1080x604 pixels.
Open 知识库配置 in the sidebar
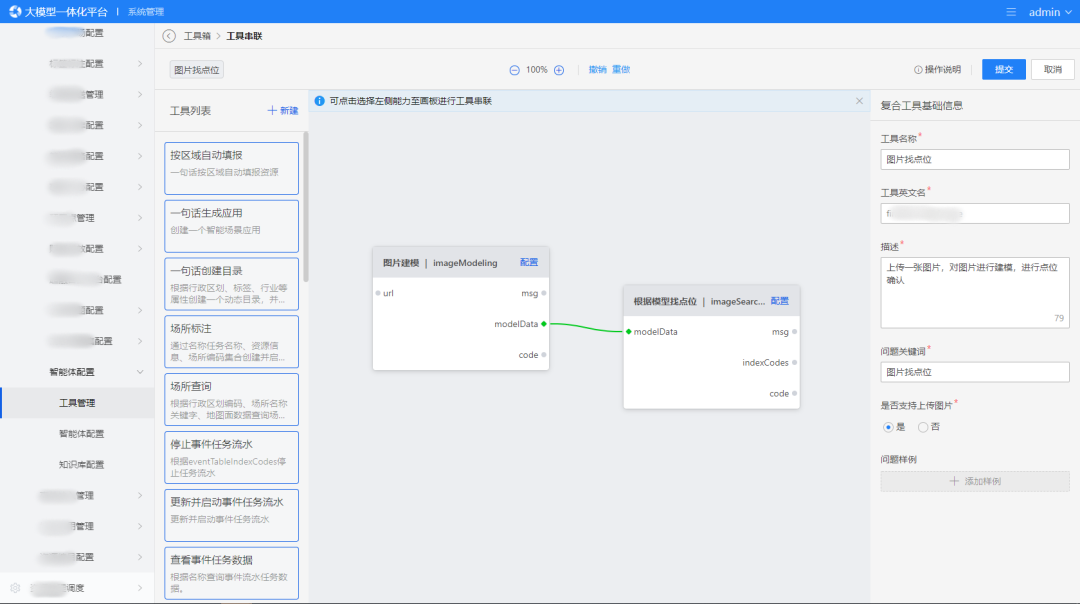81,465
